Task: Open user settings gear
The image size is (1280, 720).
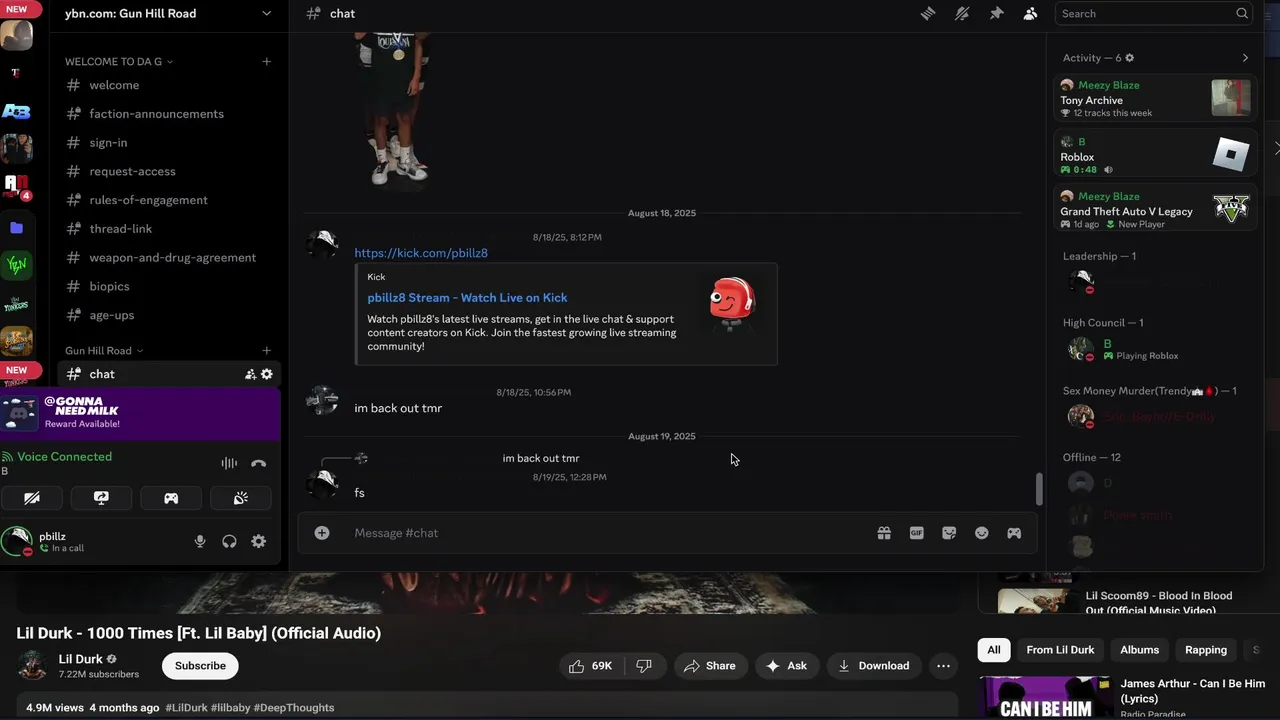Action: coord(259,541)
